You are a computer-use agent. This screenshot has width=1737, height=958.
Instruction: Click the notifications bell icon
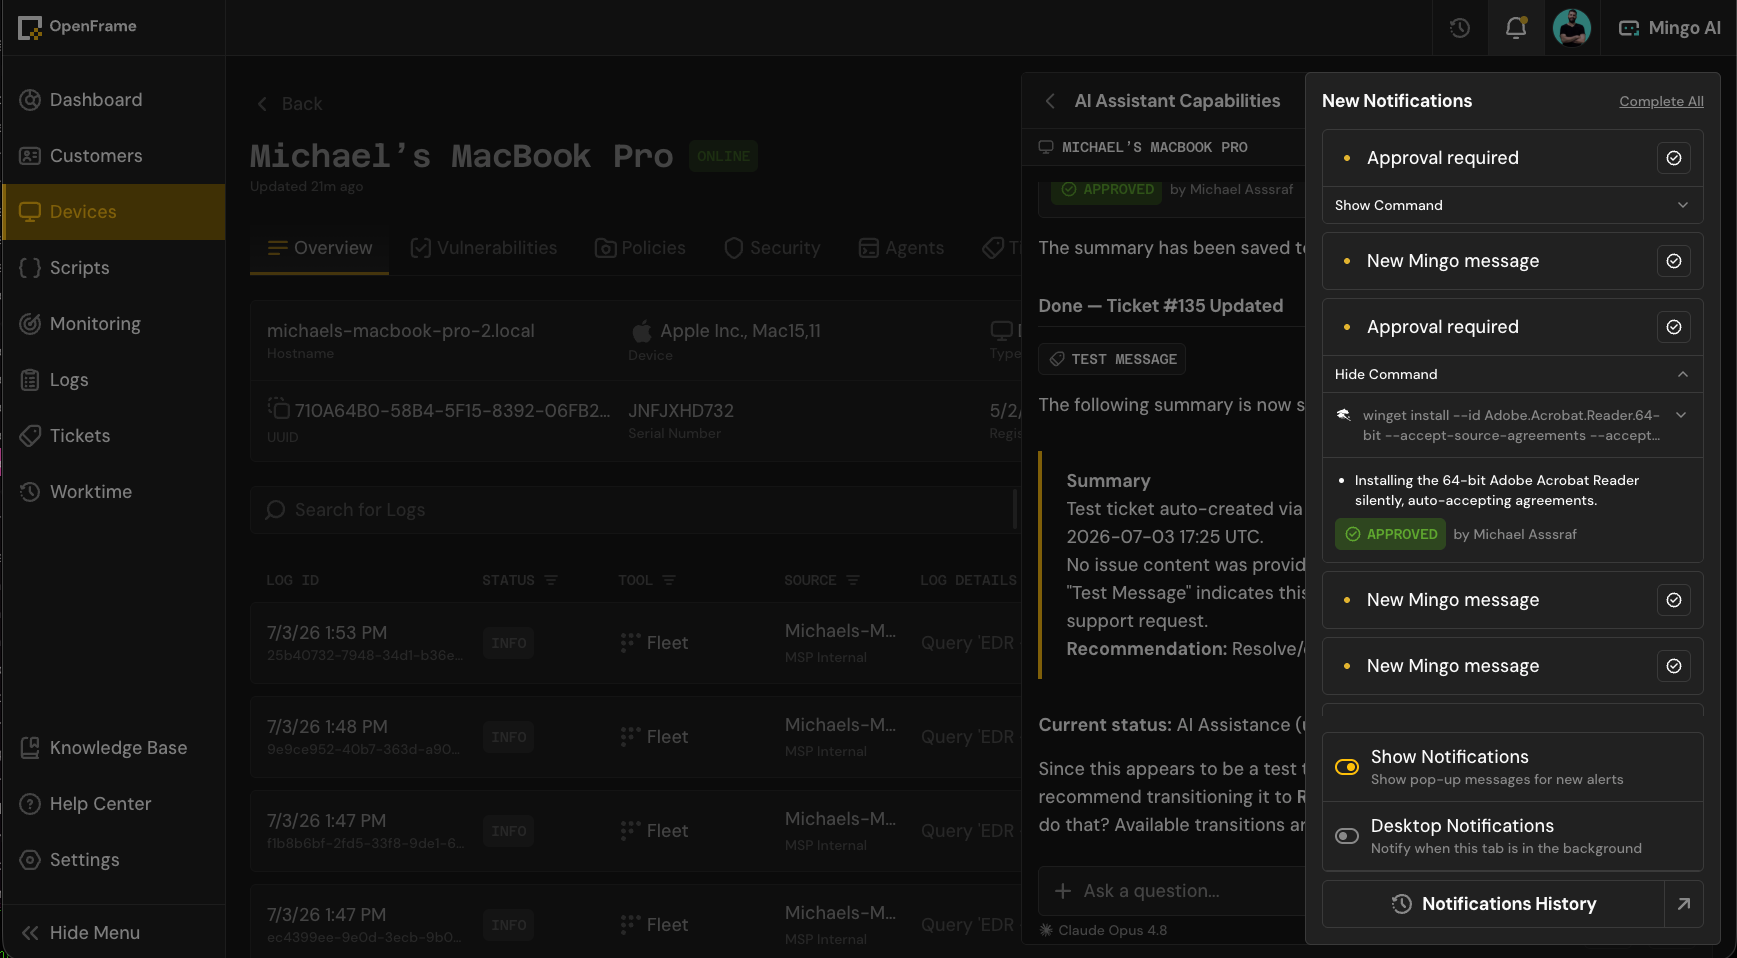point(1516,28)
